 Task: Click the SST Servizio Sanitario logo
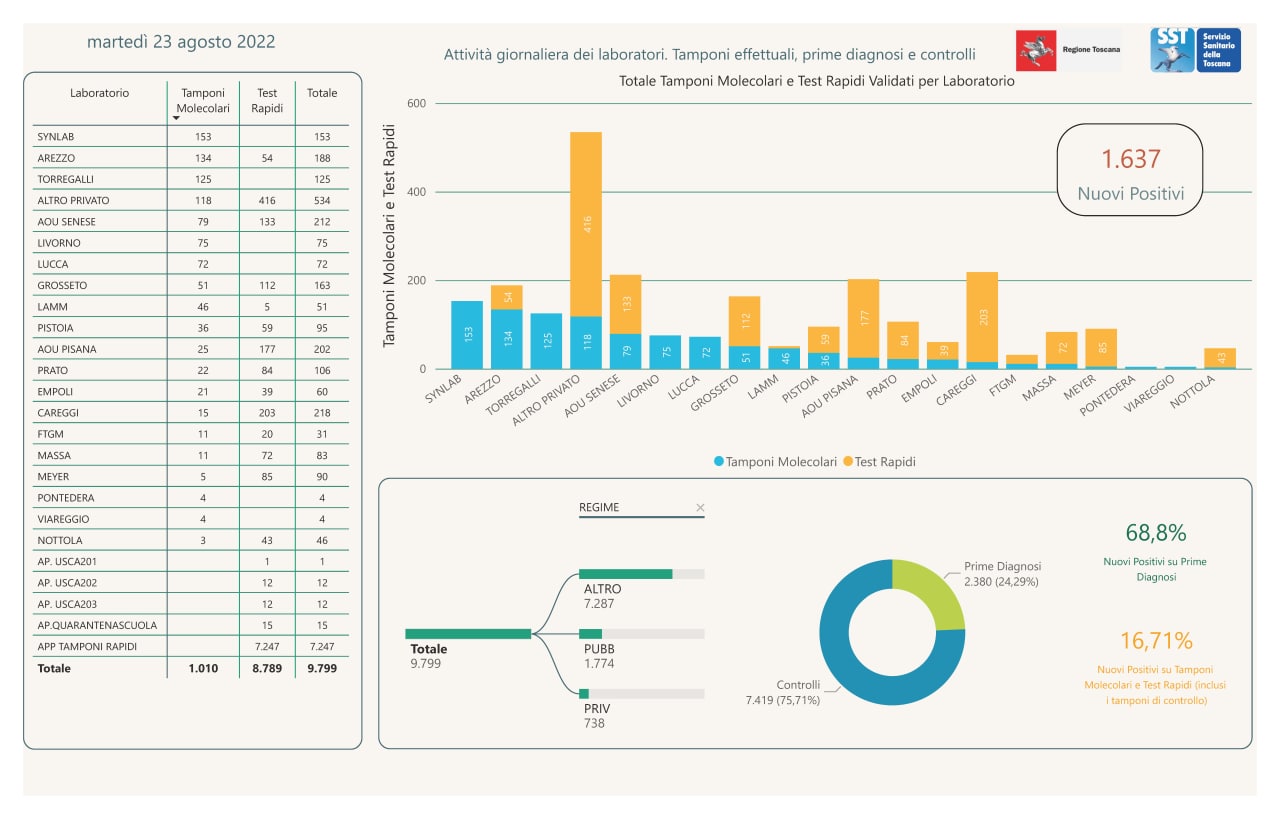[1195, 50]
